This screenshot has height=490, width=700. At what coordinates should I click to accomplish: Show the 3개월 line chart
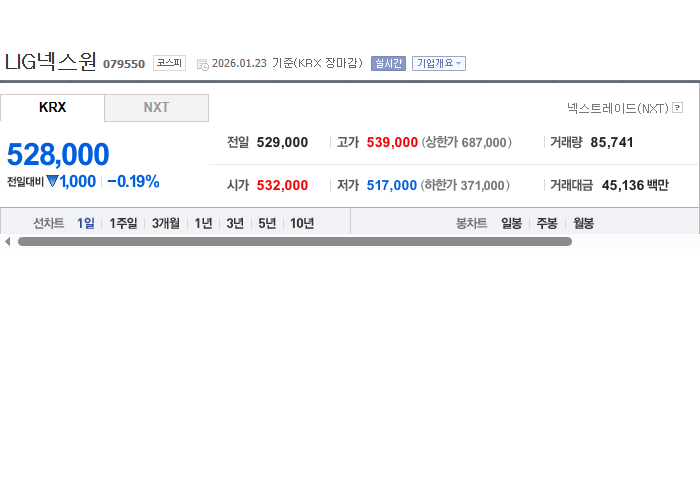(166, 223)
